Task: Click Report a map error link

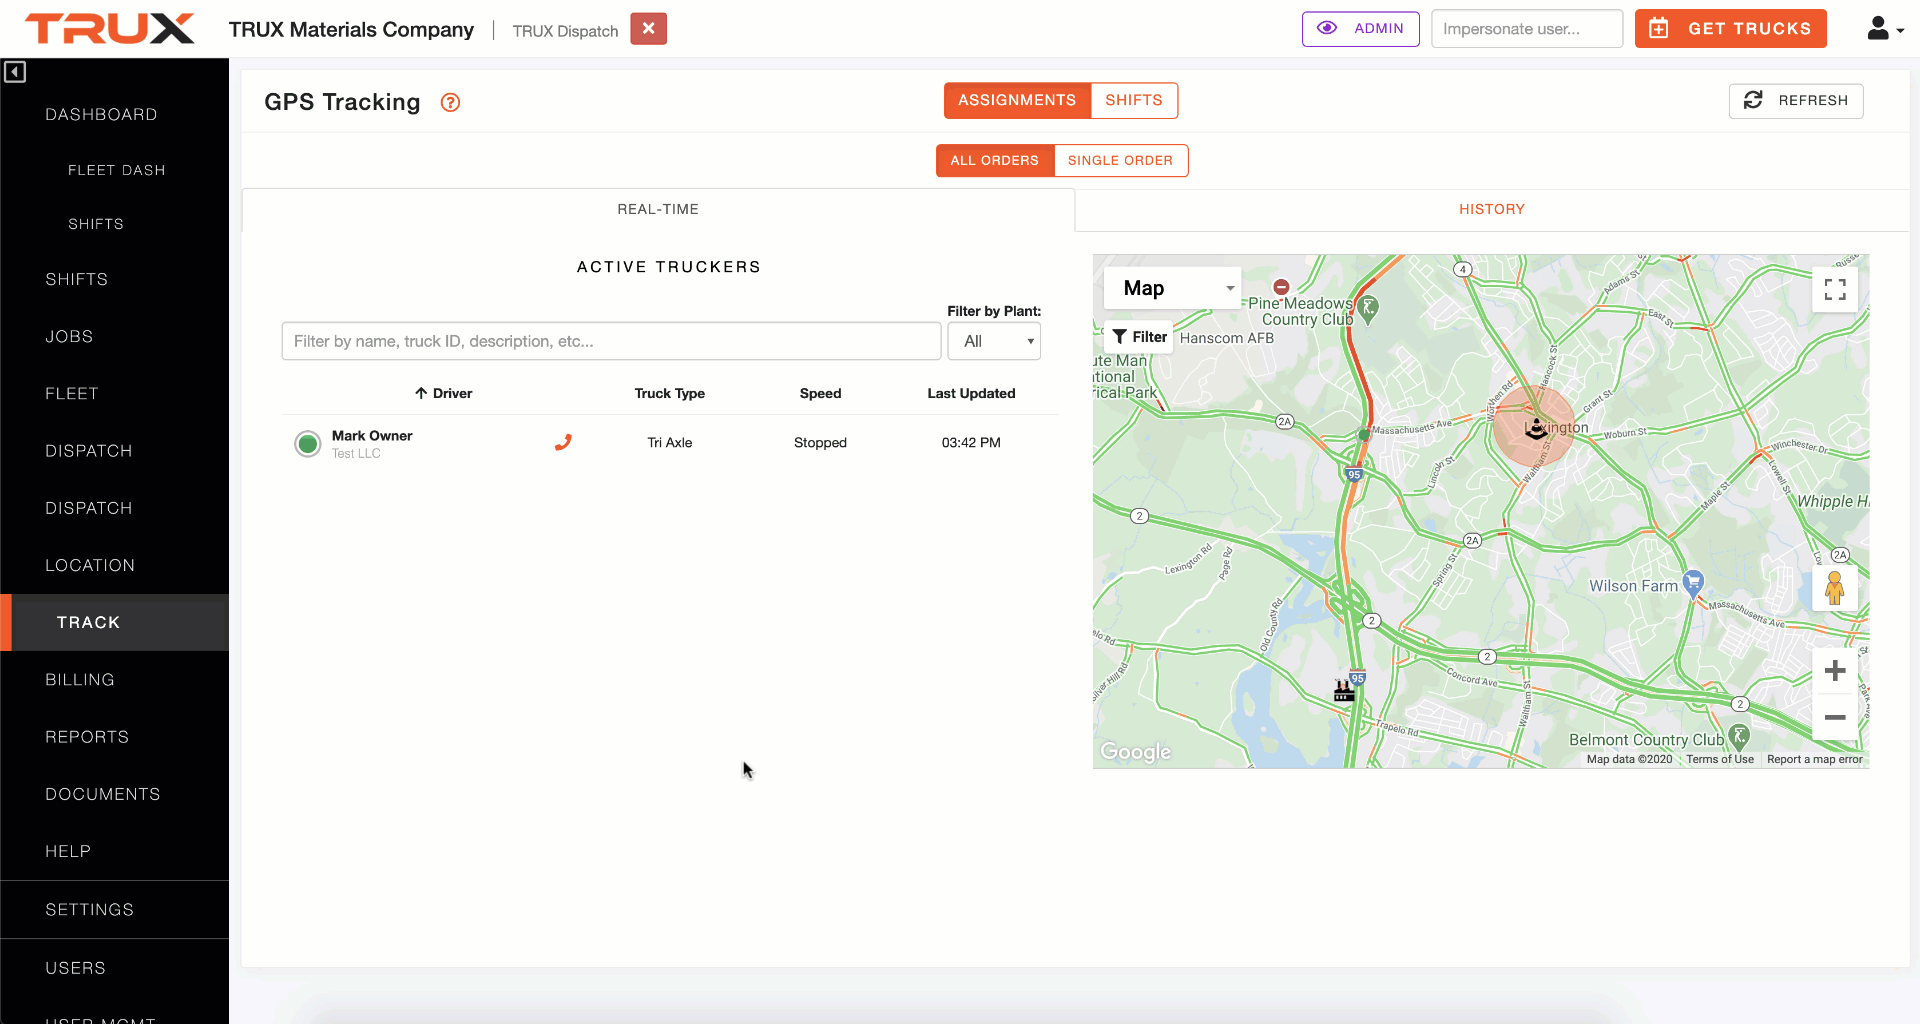Action: pos(1814,759)
